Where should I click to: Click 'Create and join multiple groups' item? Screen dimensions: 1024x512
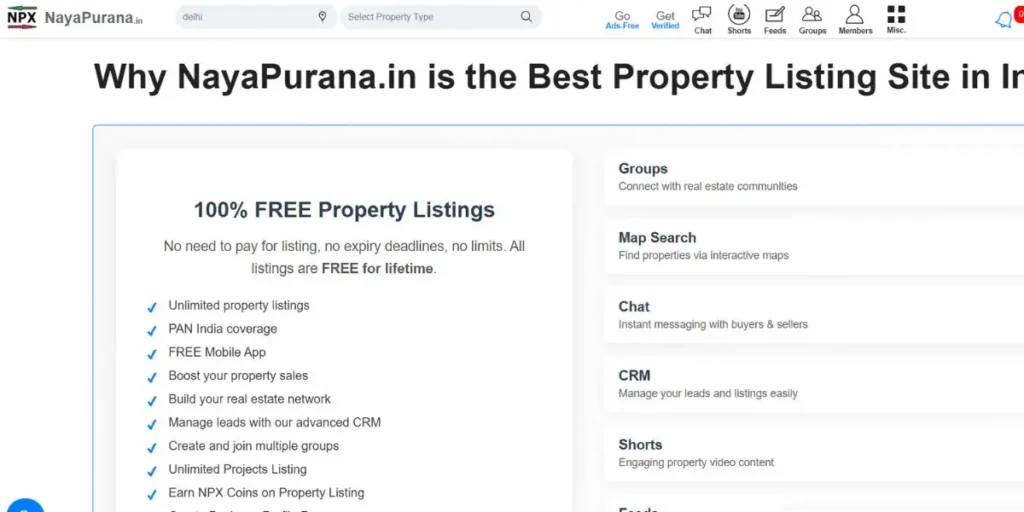click(253, 446)
